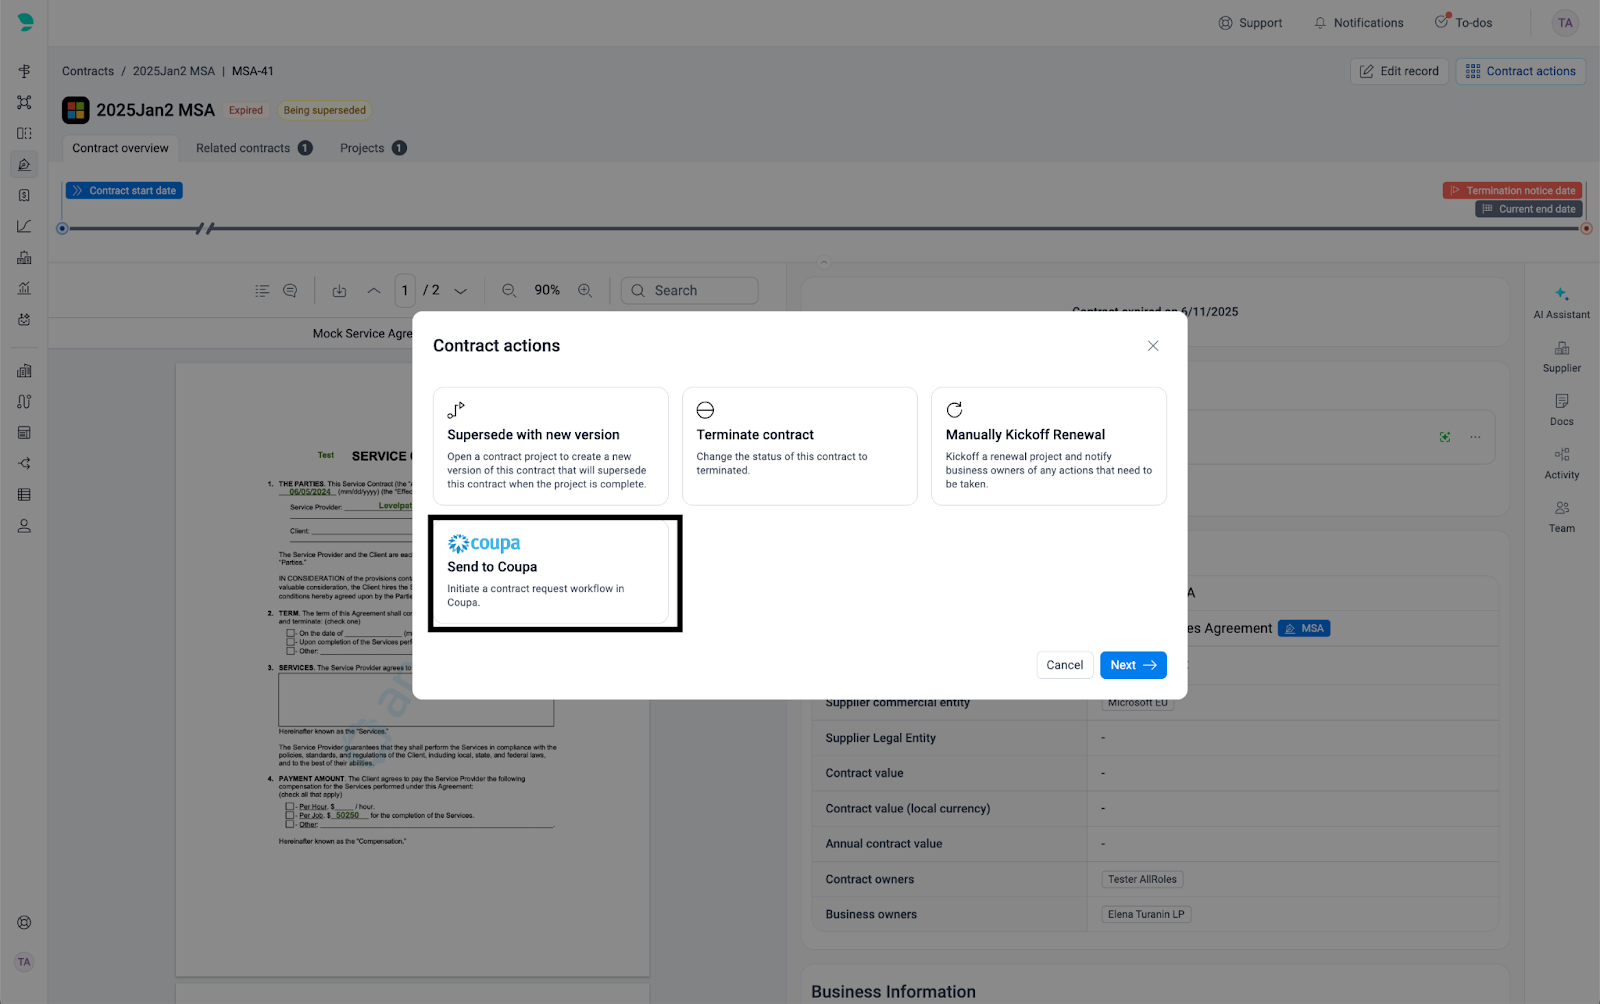Open the Supplier side panel

coord(1561,356)
